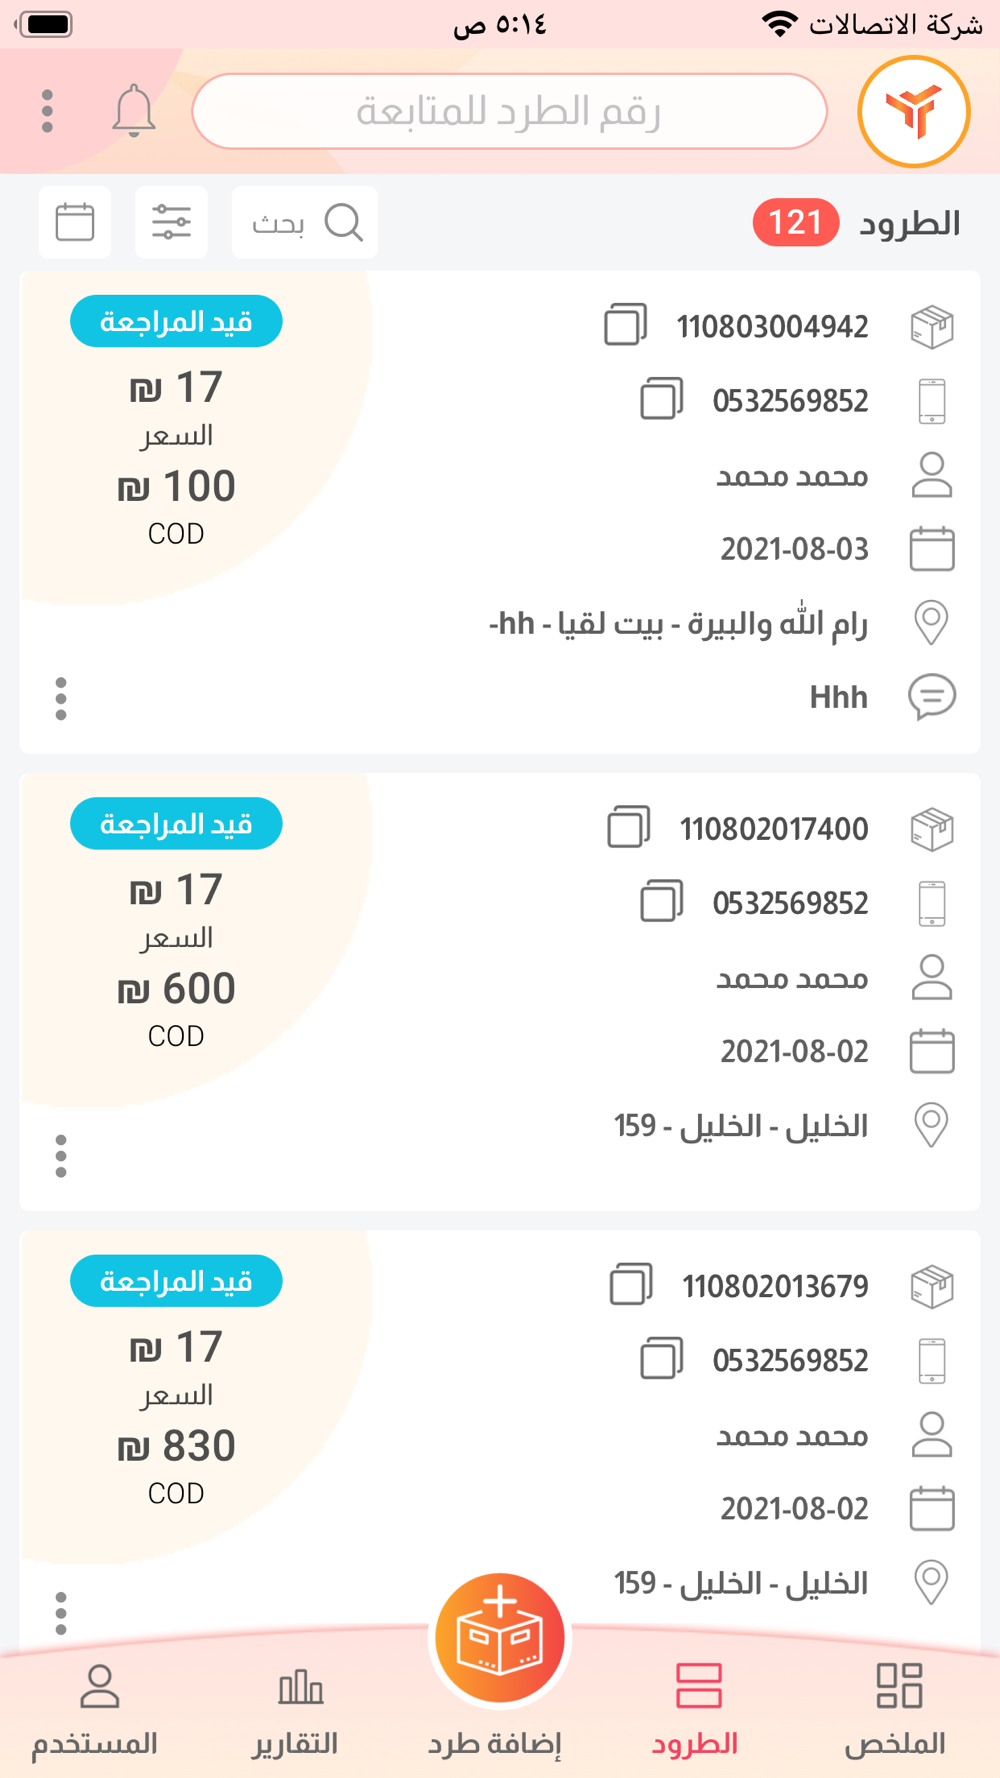Image resolution: width=1000 pixels, height=1778 pixels.
Task: Tap the بحث search box
Action: tap(305, 222)
